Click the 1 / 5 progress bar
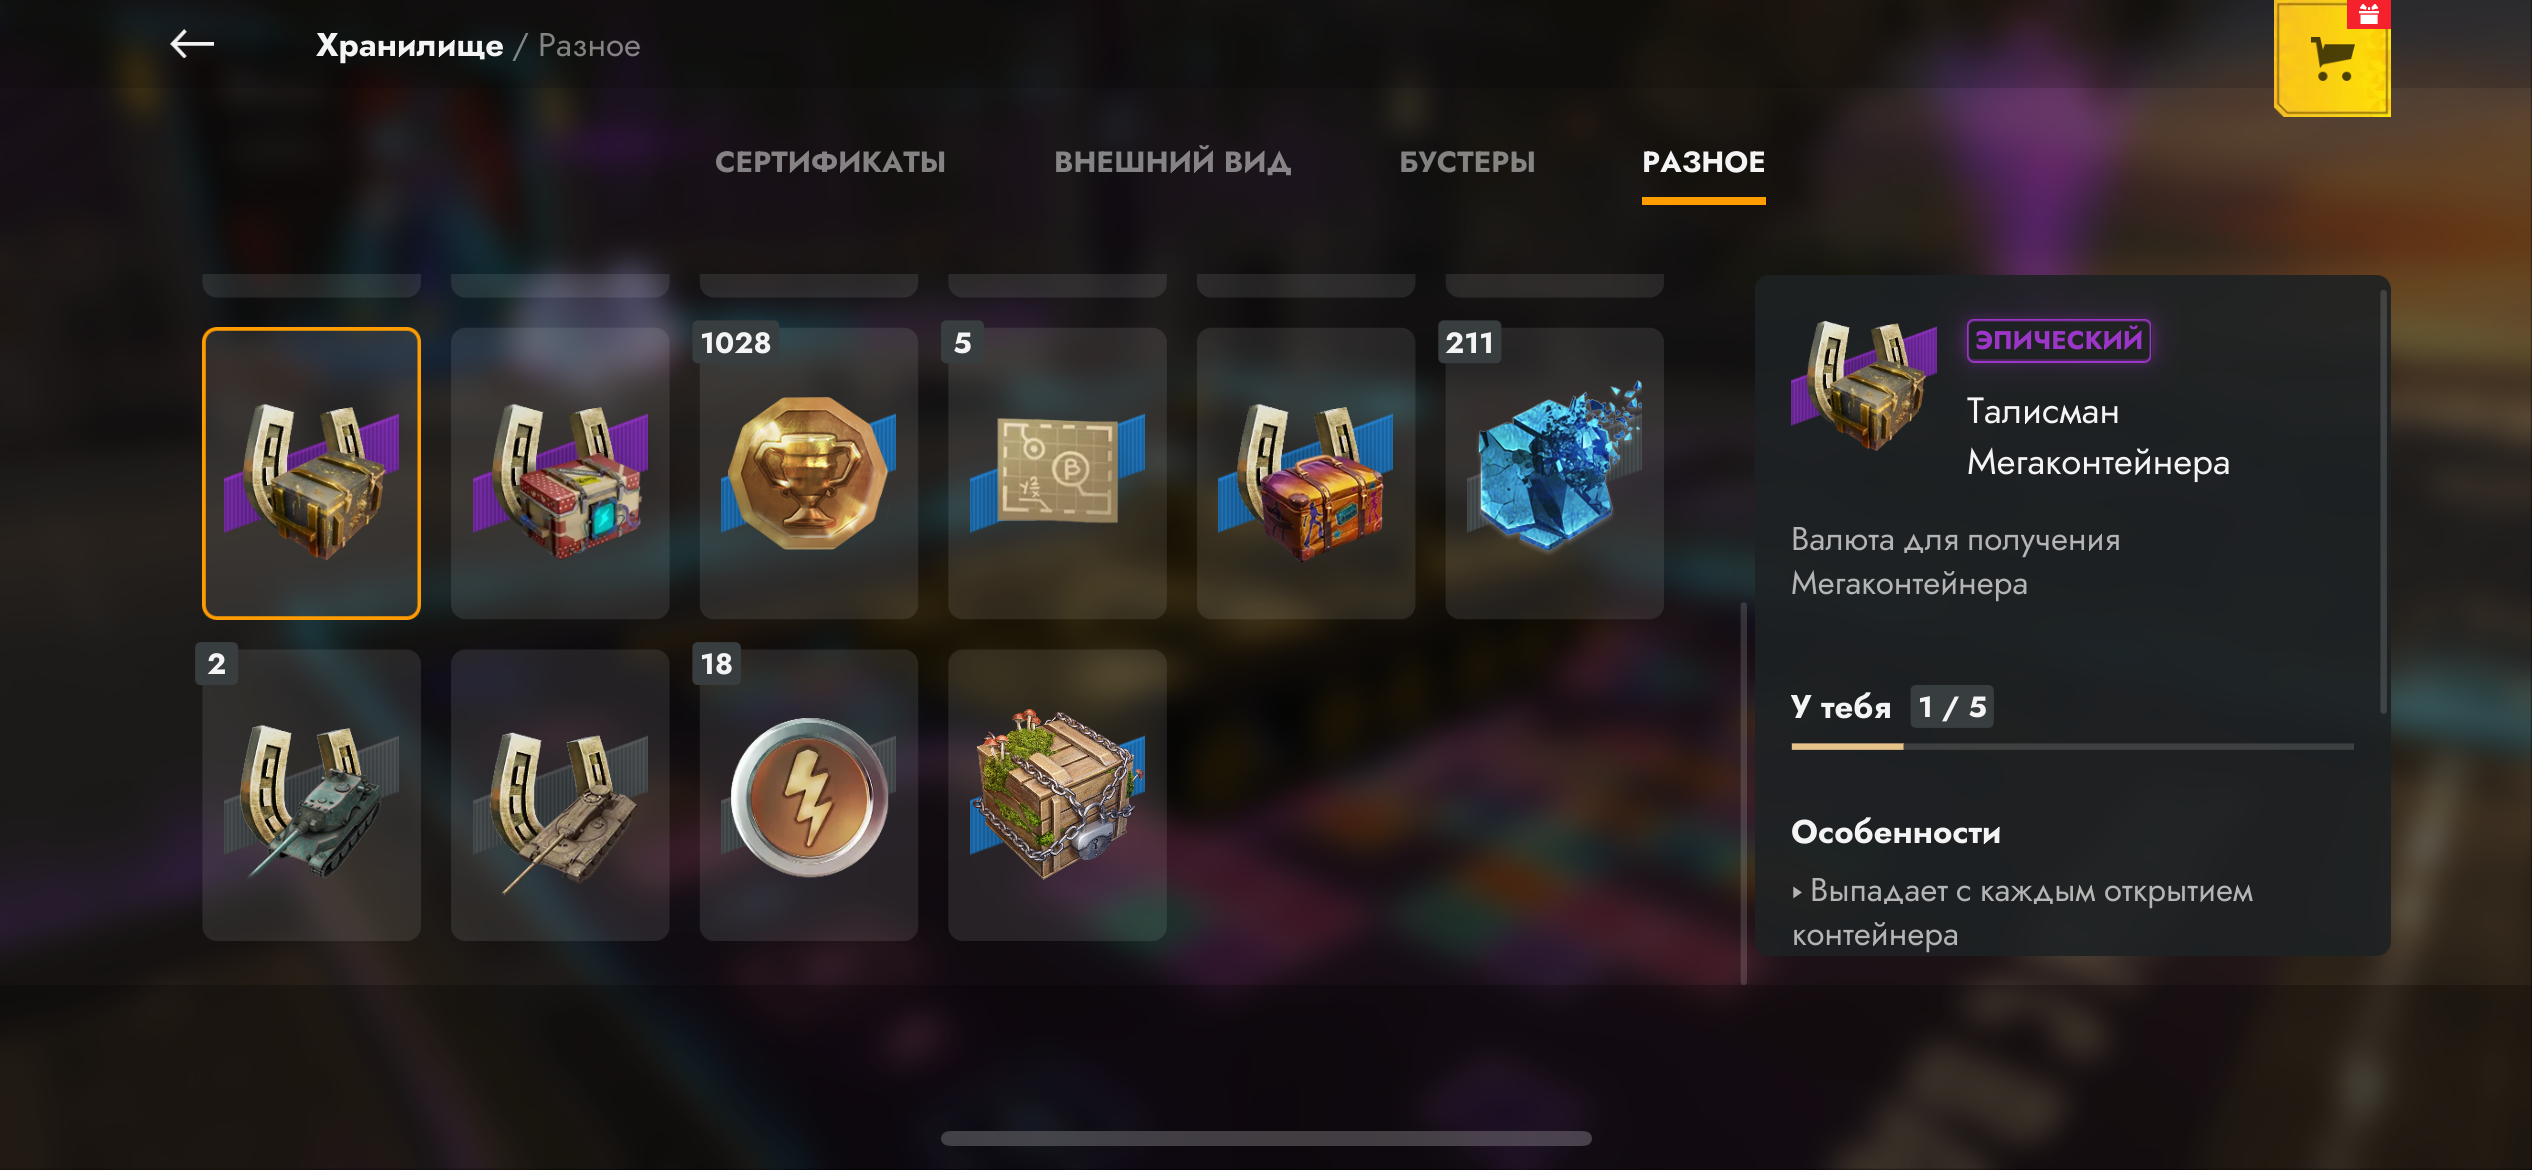The width and height of the screenshot is (2532, 1170). coord(2072,746)
